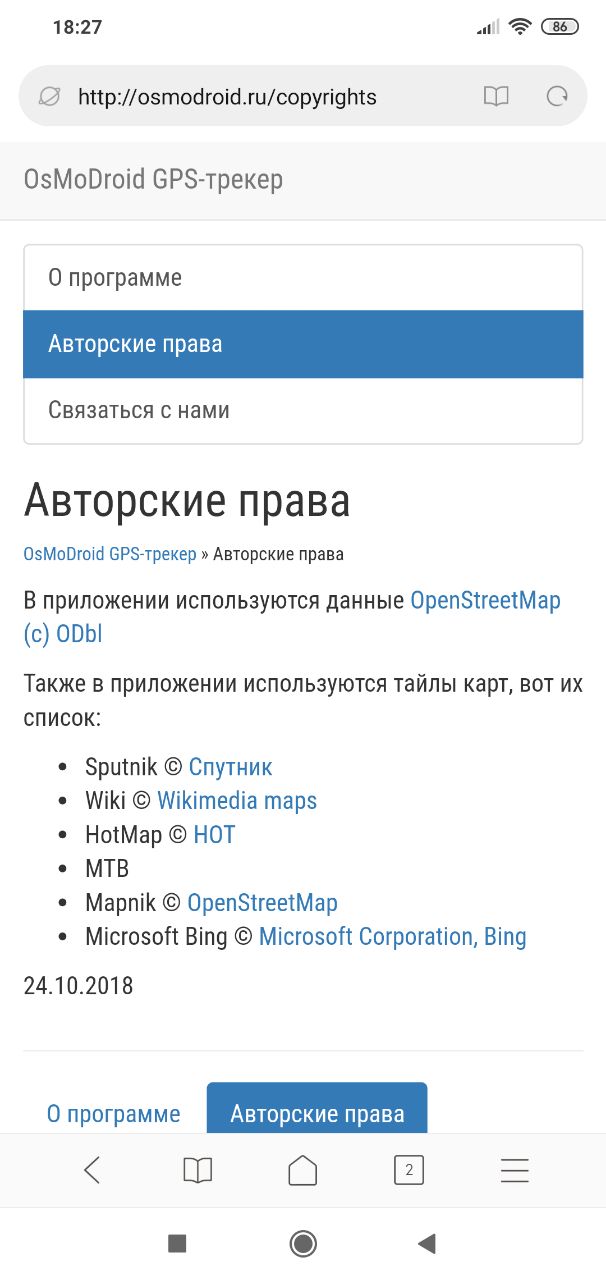Tap the Wi-Fi status icon
Image resolution: width=606 pixels, height=1280 pixels.
519,27
